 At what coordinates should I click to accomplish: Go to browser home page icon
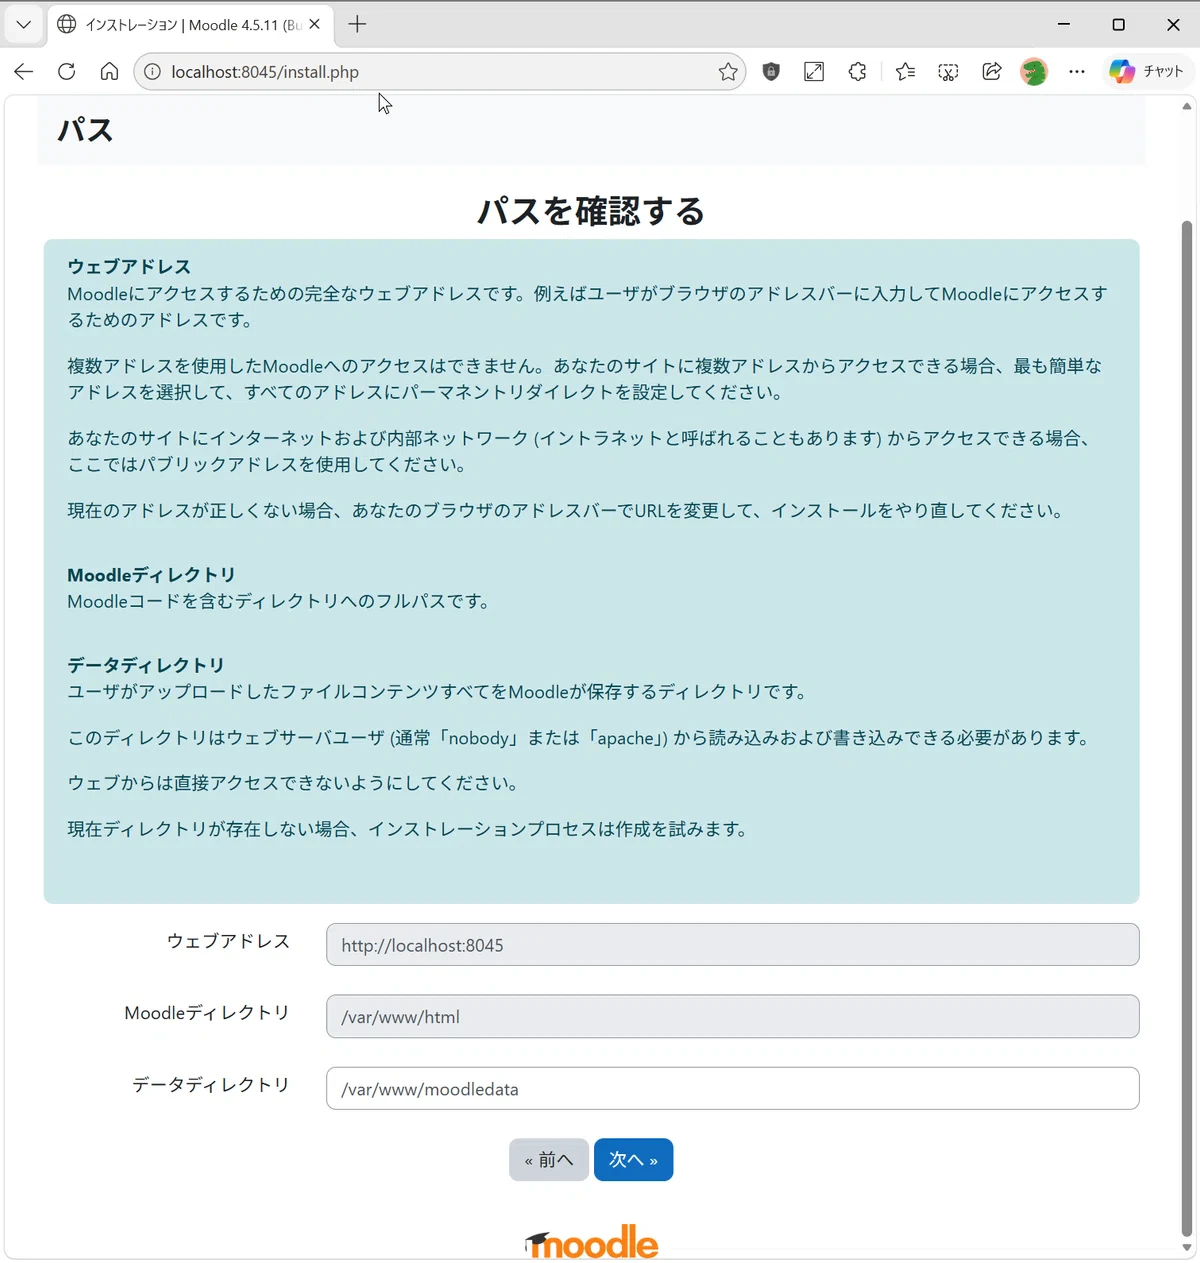(x=109, y=71)
